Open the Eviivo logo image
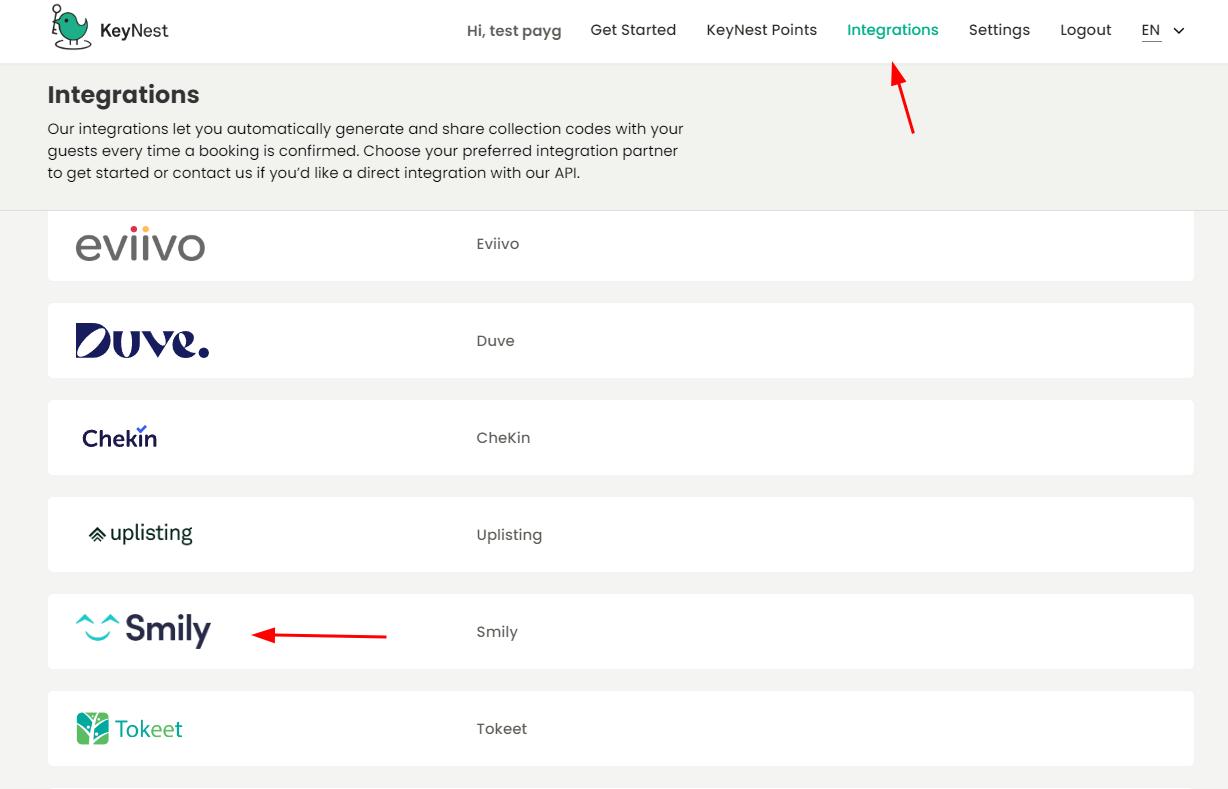1228x789 pixels. (140, 244)
